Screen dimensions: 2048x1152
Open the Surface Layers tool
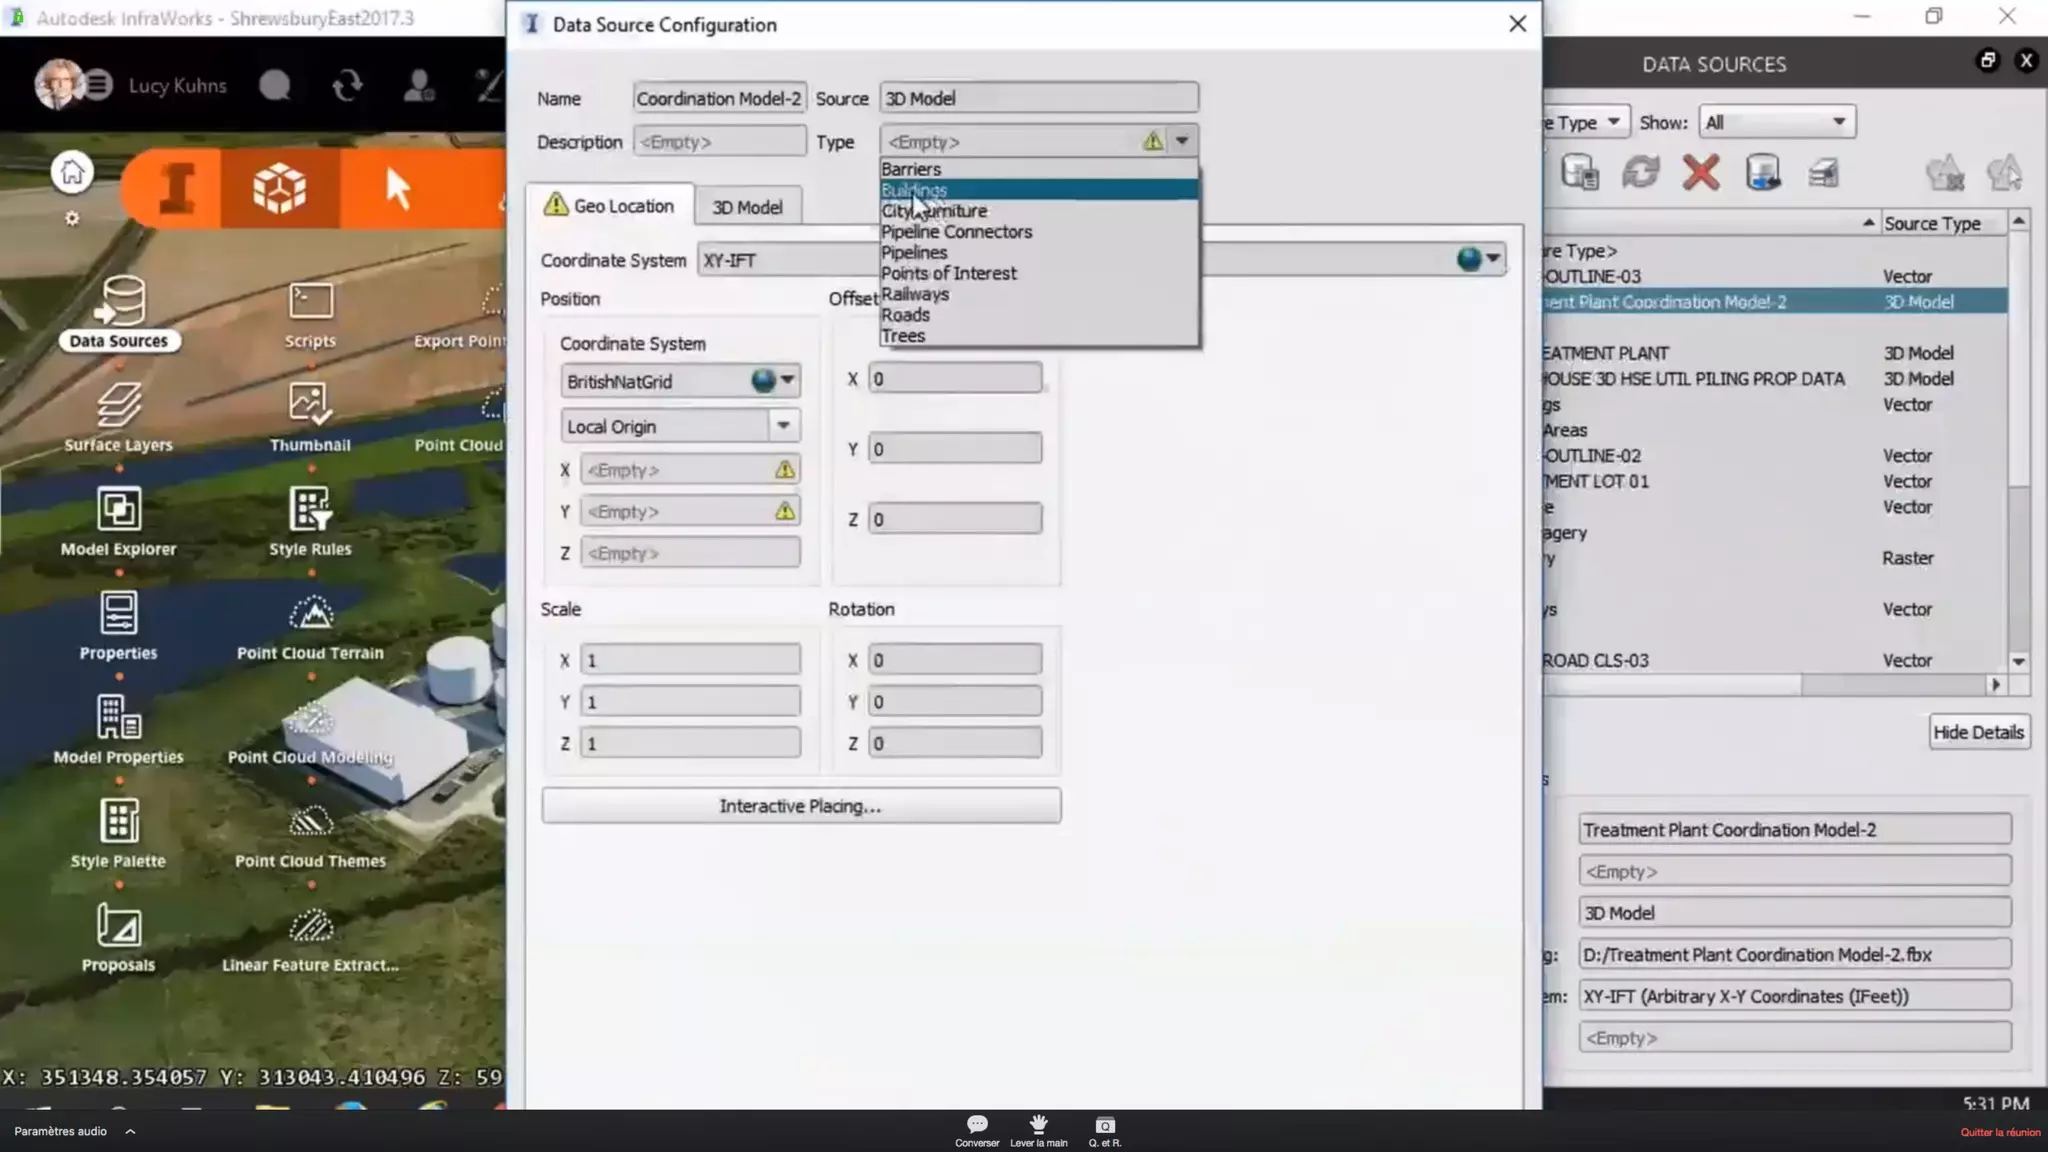click(x=119, y=406)
